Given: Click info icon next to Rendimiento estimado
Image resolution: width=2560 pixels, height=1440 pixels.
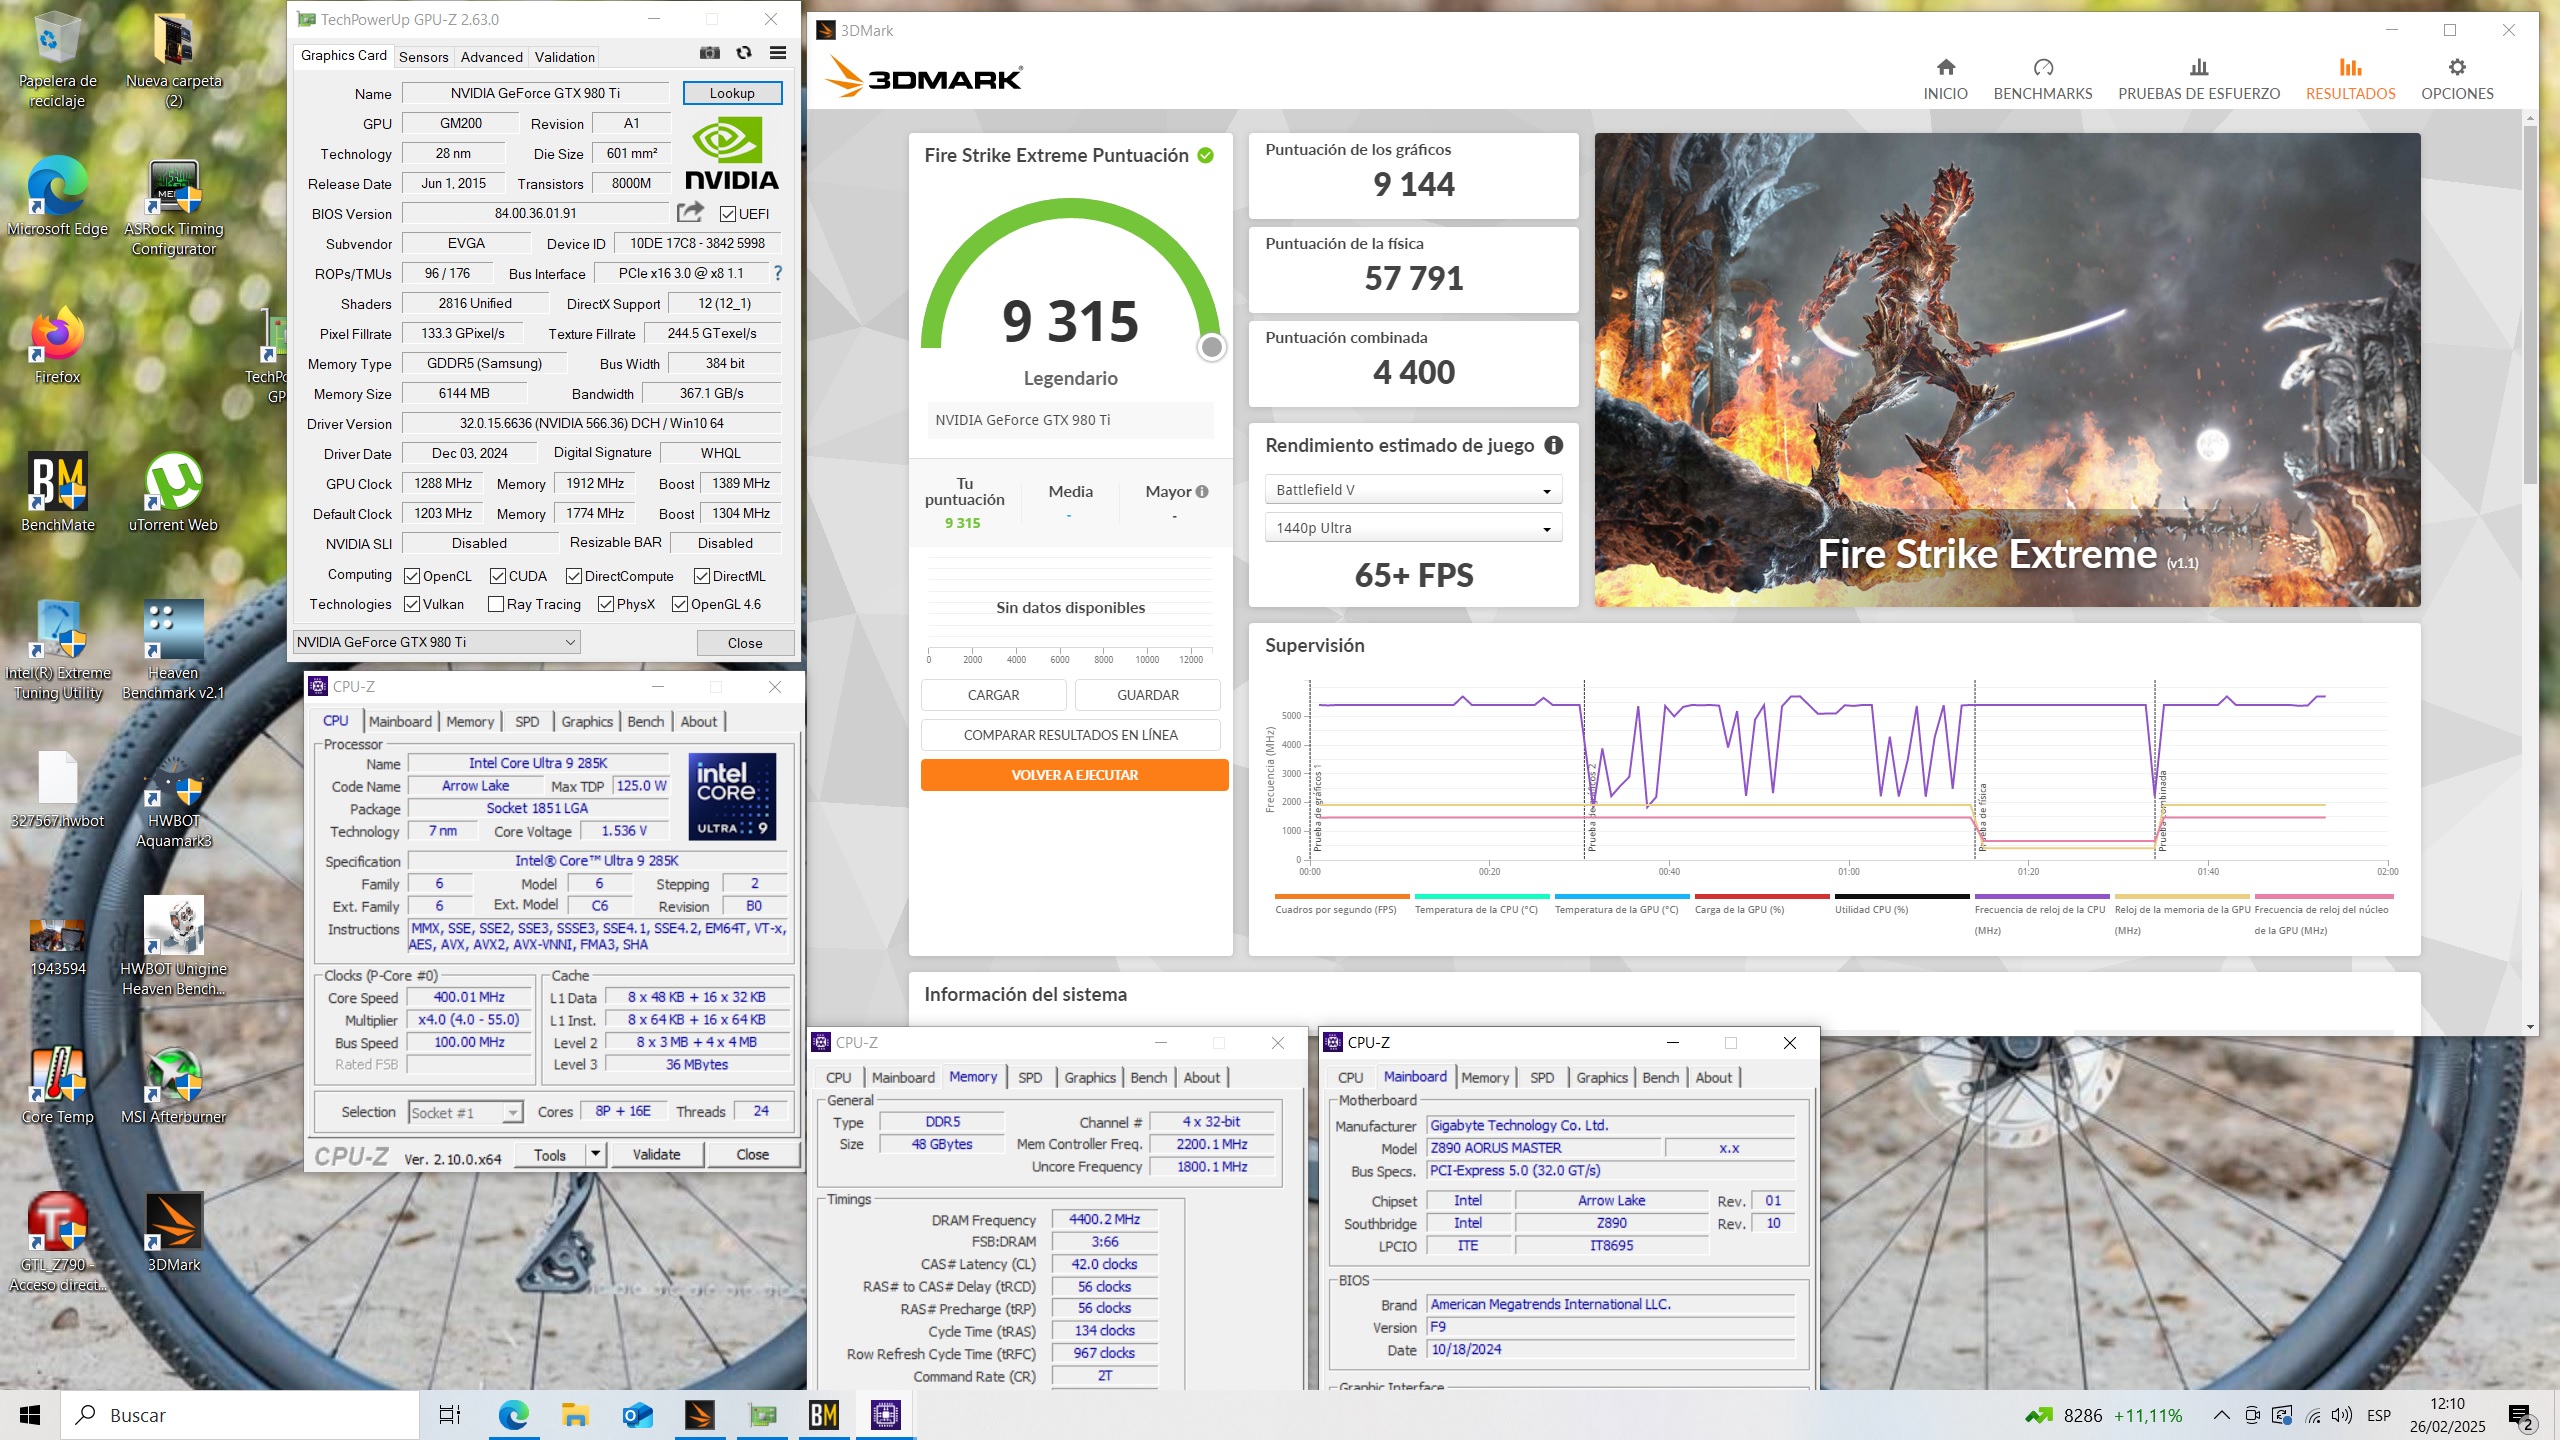Looking at the screenshot, I should click(1553, 446).
